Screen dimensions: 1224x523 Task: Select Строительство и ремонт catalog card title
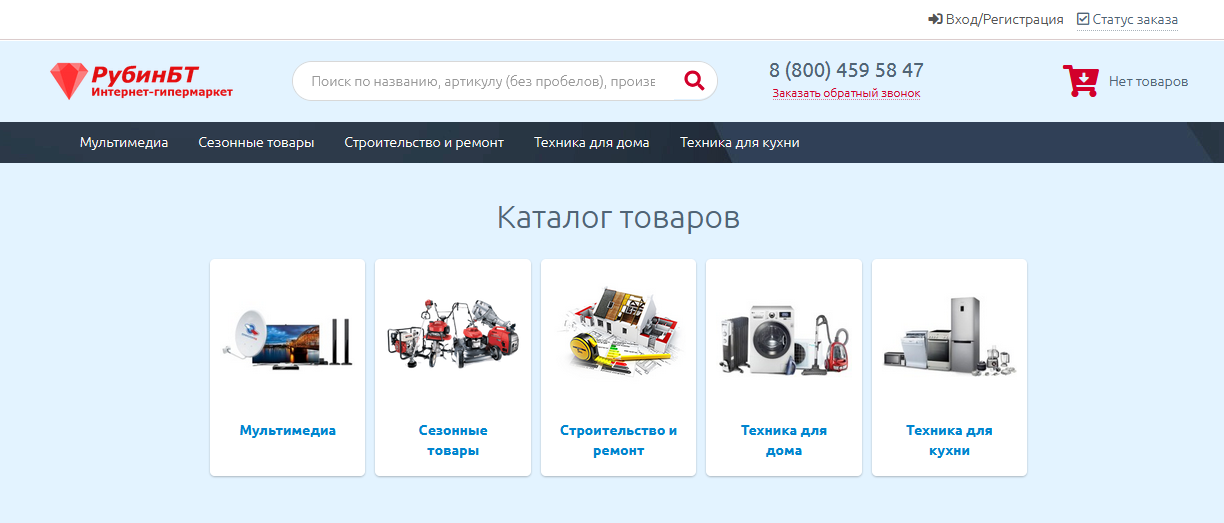619,440
